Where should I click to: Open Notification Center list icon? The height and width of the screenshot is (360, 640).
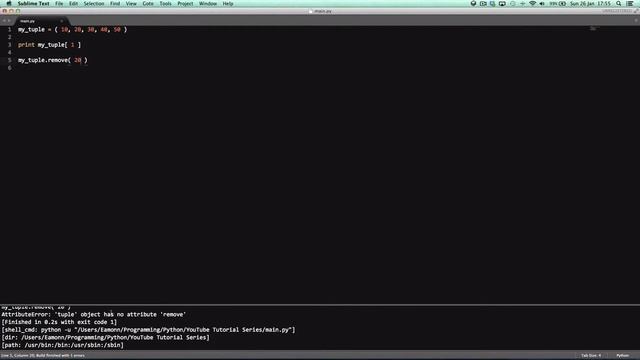(630, 4)
